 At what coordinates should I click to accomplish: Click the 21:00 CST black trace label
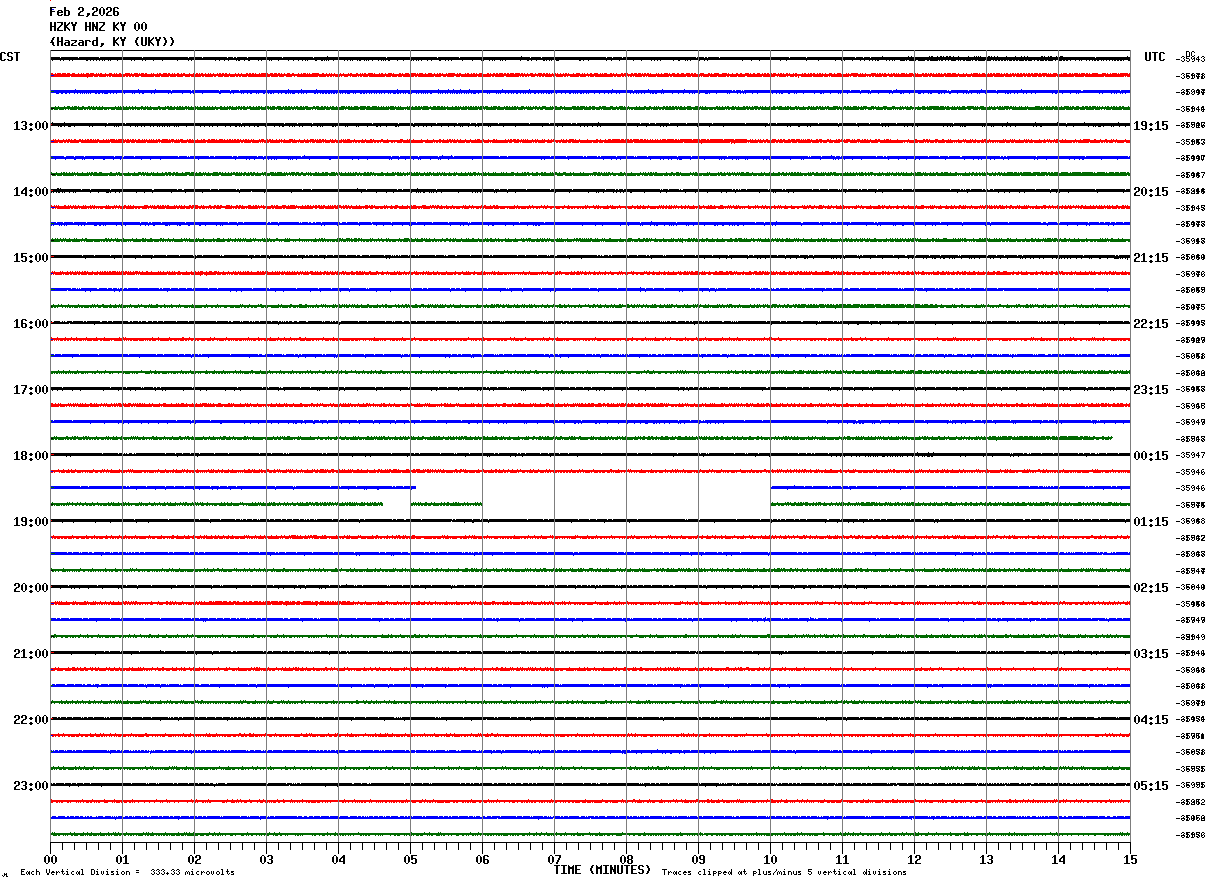(x=30, y=654)
